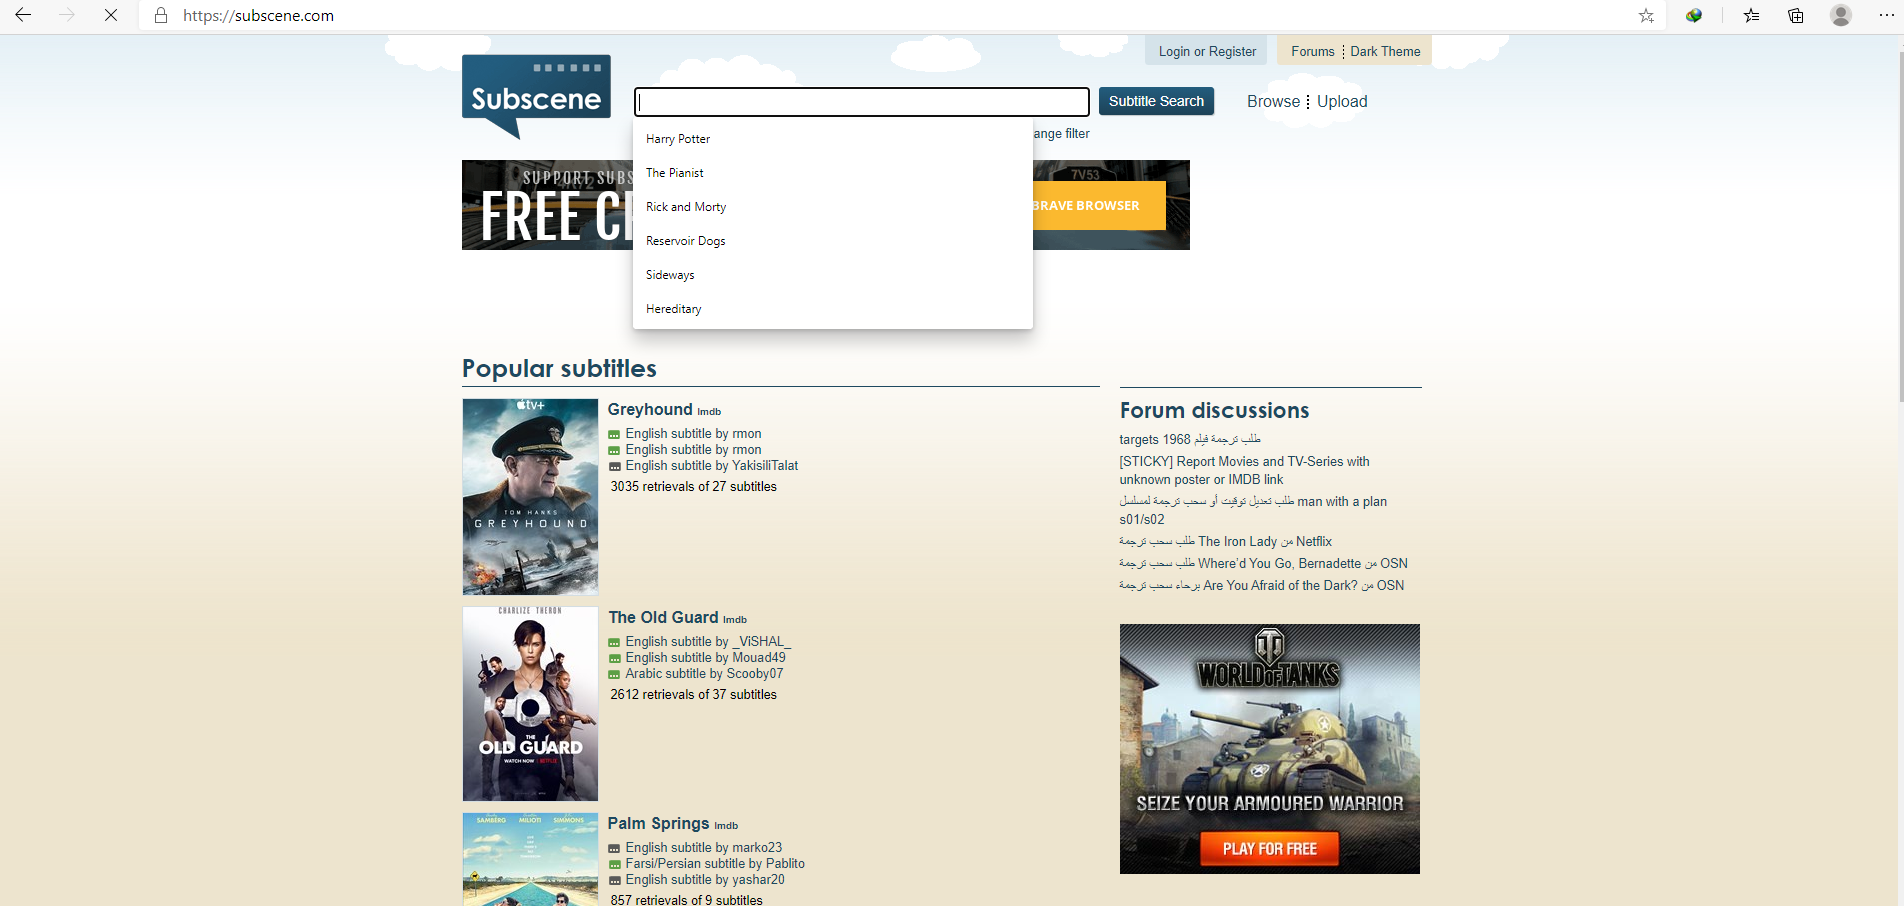Open the Greyhound poster thumbnail
The height and width of the screenshot is (906, 1904).
click(x=530, y=497)
